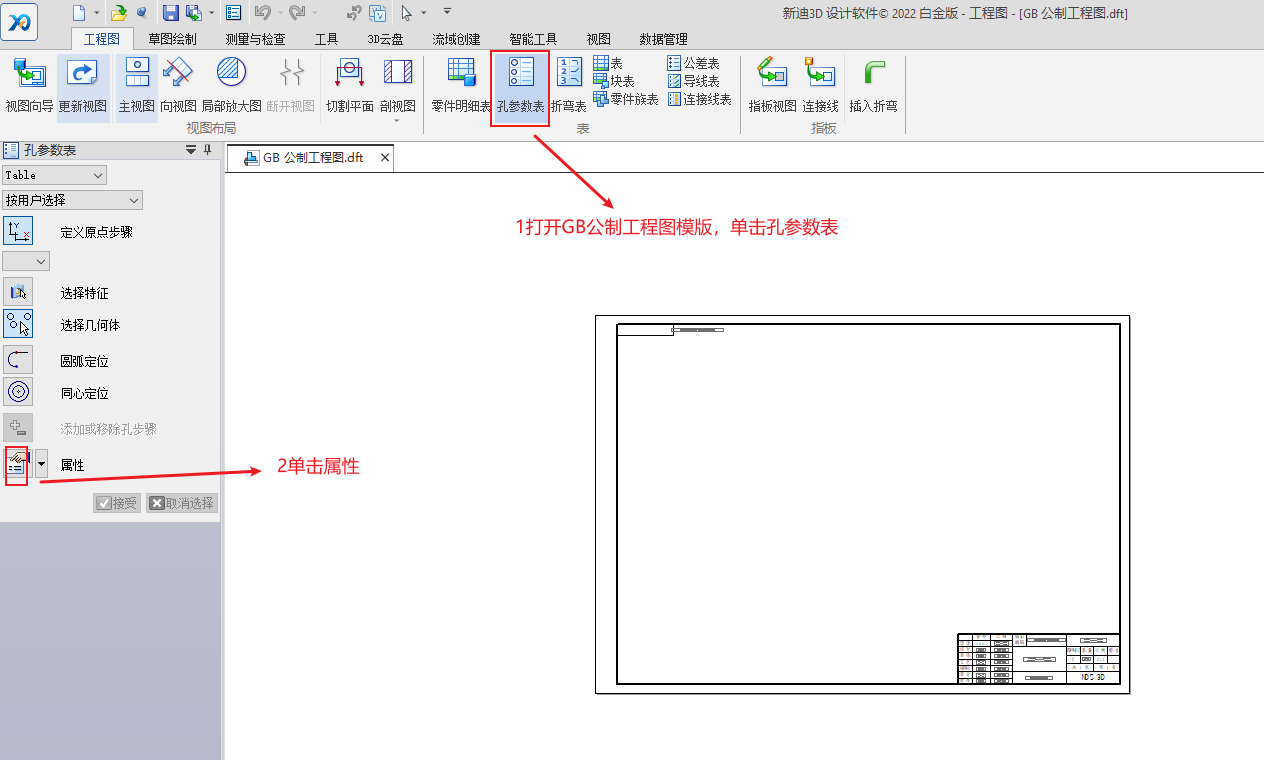Click the 属性 label in panel
This screenshot has height=760, width=1264.
pyautogui.click(x=72, y=465)
